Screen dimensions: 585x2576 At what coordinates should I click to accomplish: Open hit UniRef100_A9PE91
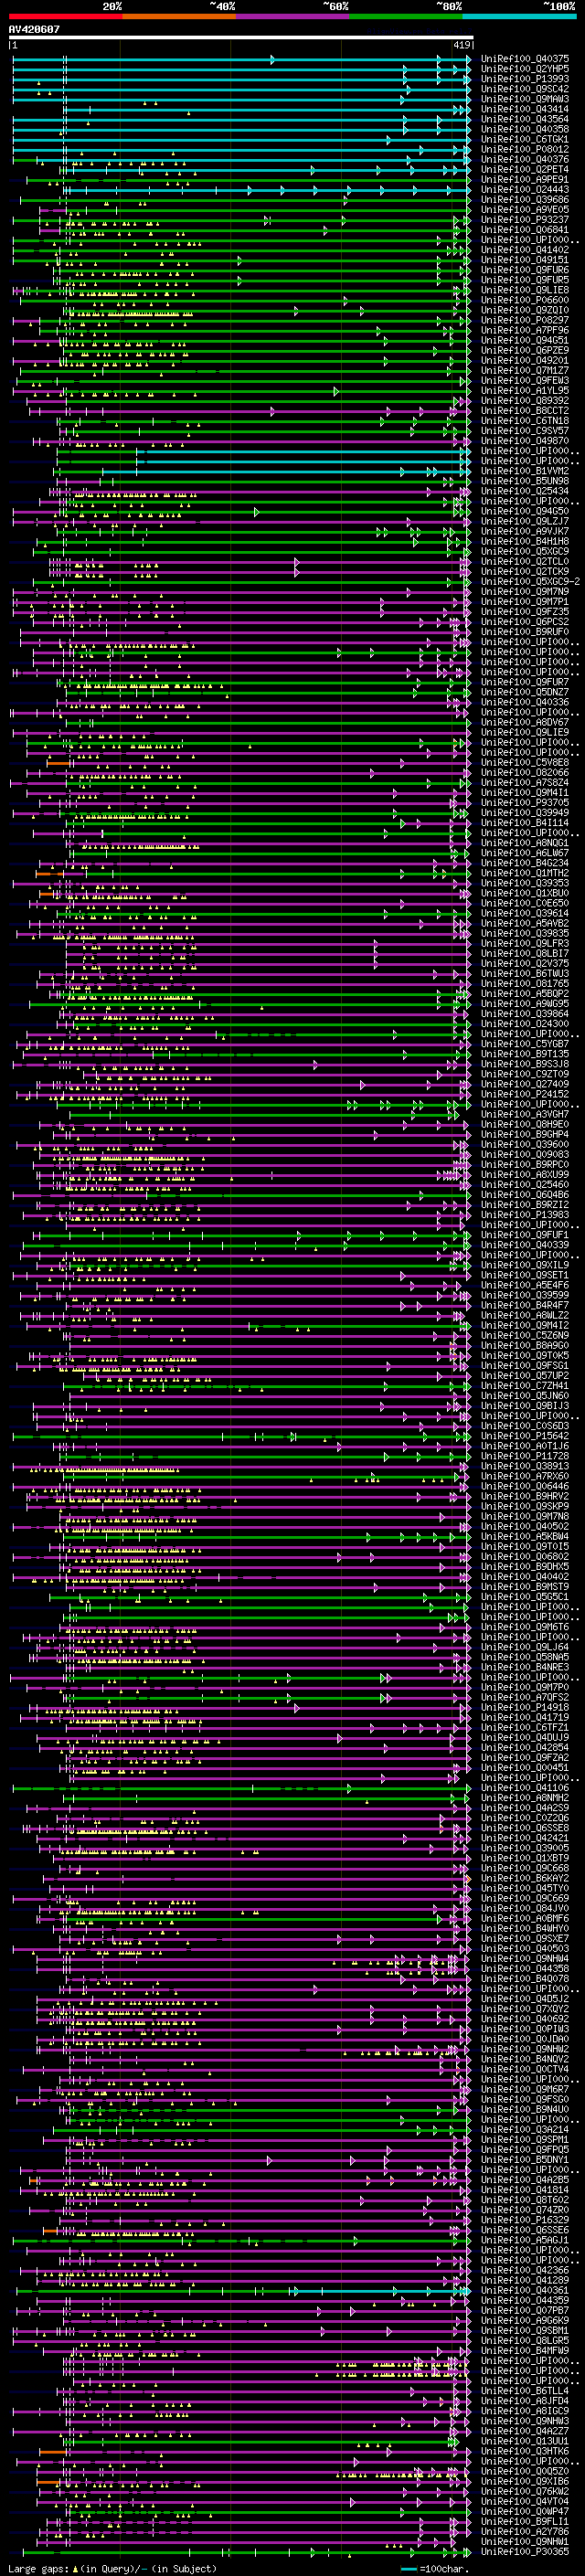pyautogui.click(x=525, y=179)
